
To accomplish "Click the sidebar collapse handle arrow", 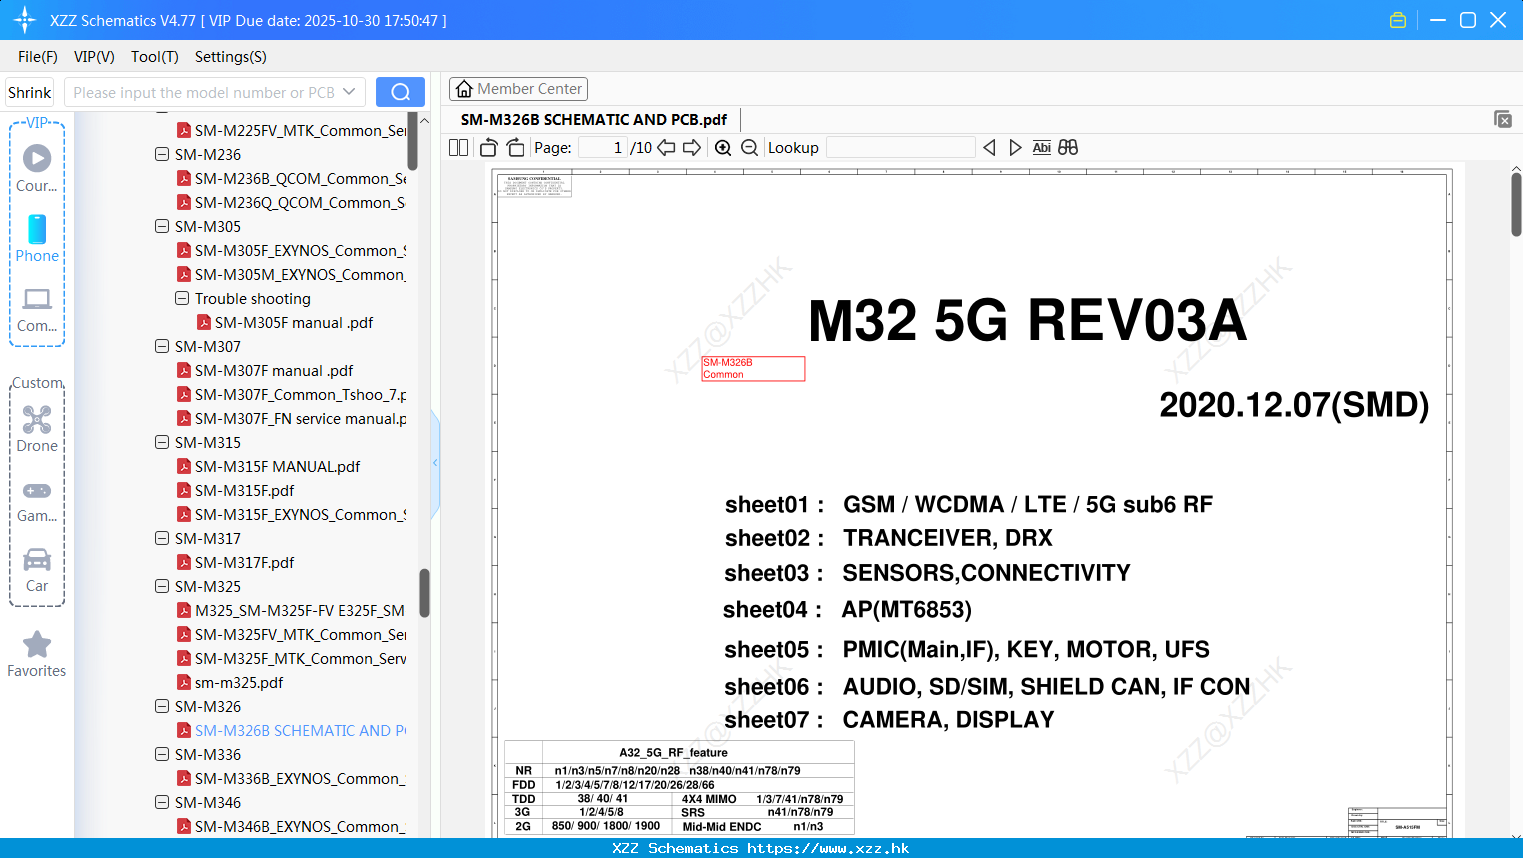I will pyautogui.click(x=435, y=463).
